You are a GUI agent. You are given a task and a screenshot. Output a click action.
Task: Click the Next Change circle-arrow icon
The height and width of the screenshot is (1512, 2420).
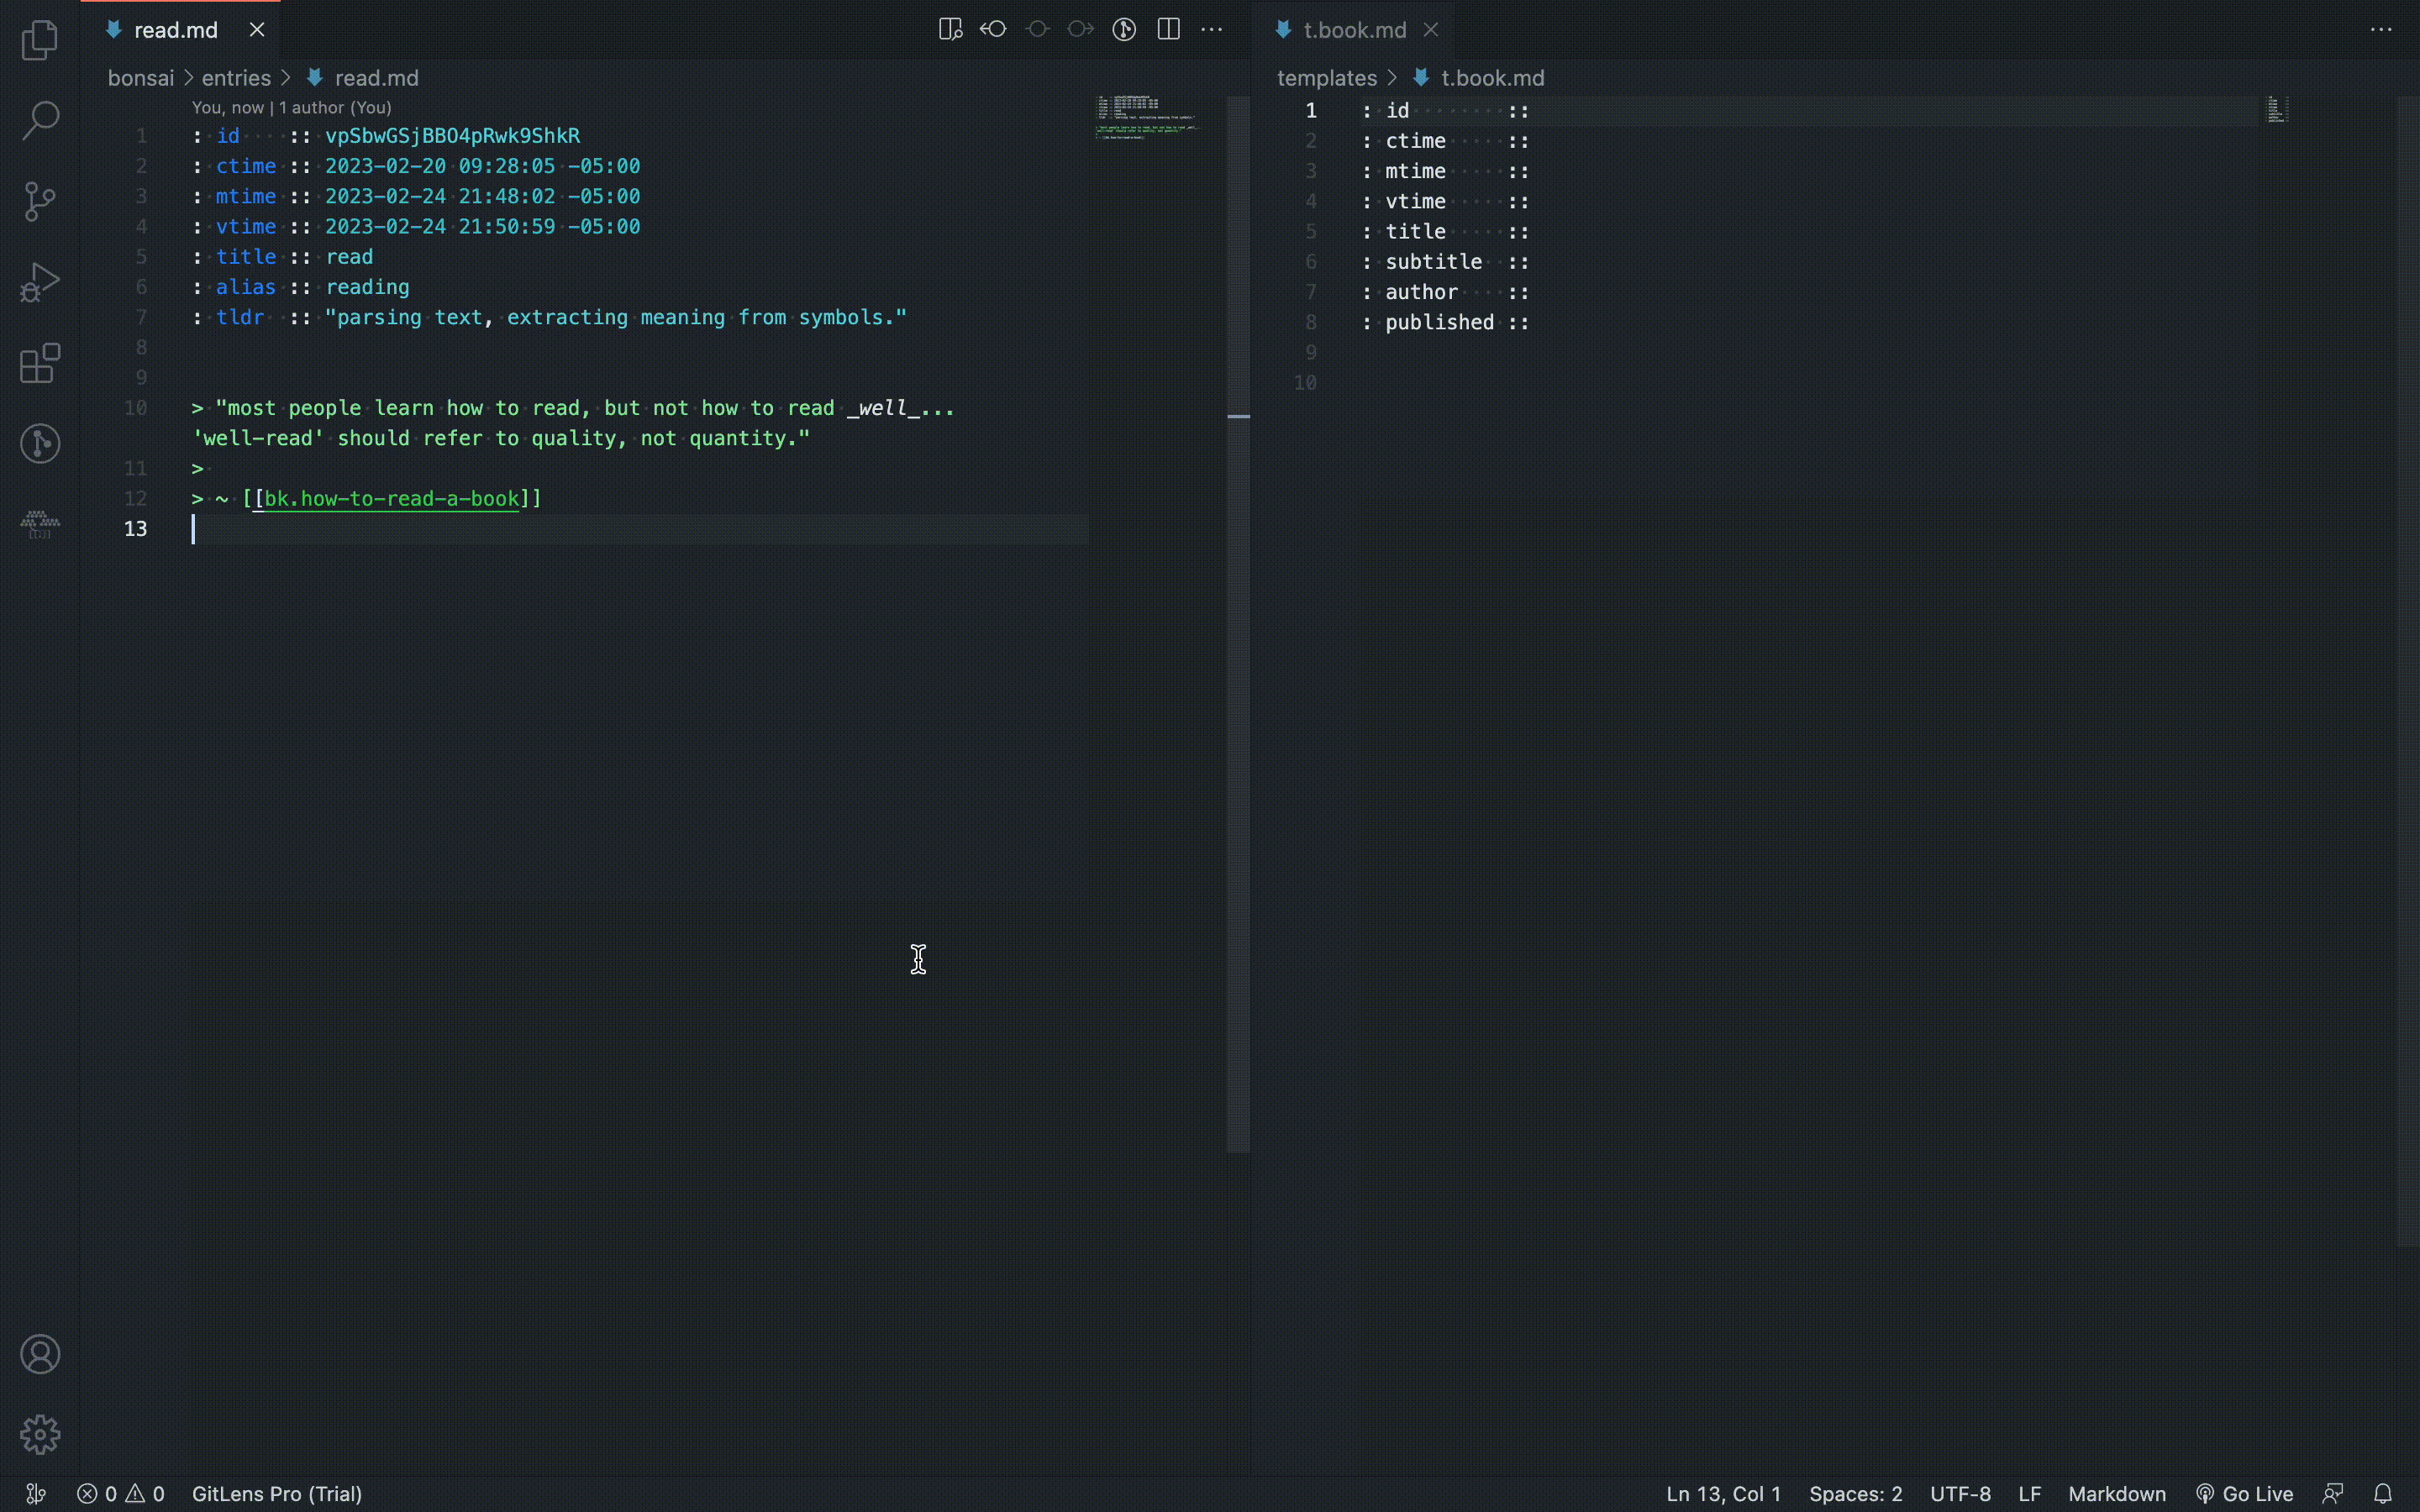[x=1080, y=29]
